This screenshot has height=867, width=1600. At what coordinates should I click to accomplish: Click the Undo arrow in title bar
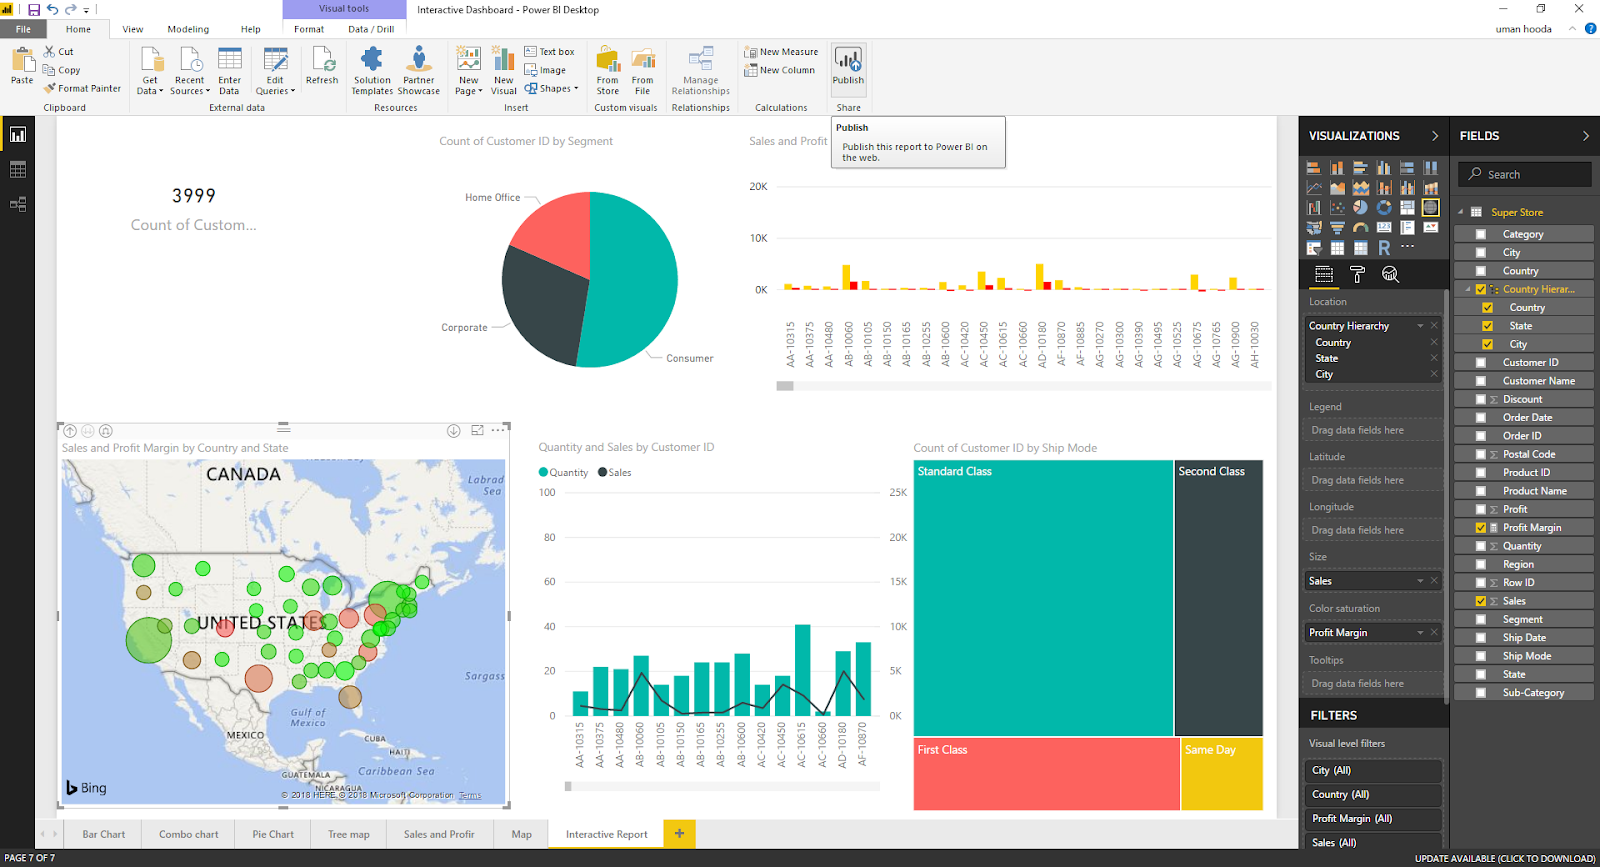click(52, 9)
